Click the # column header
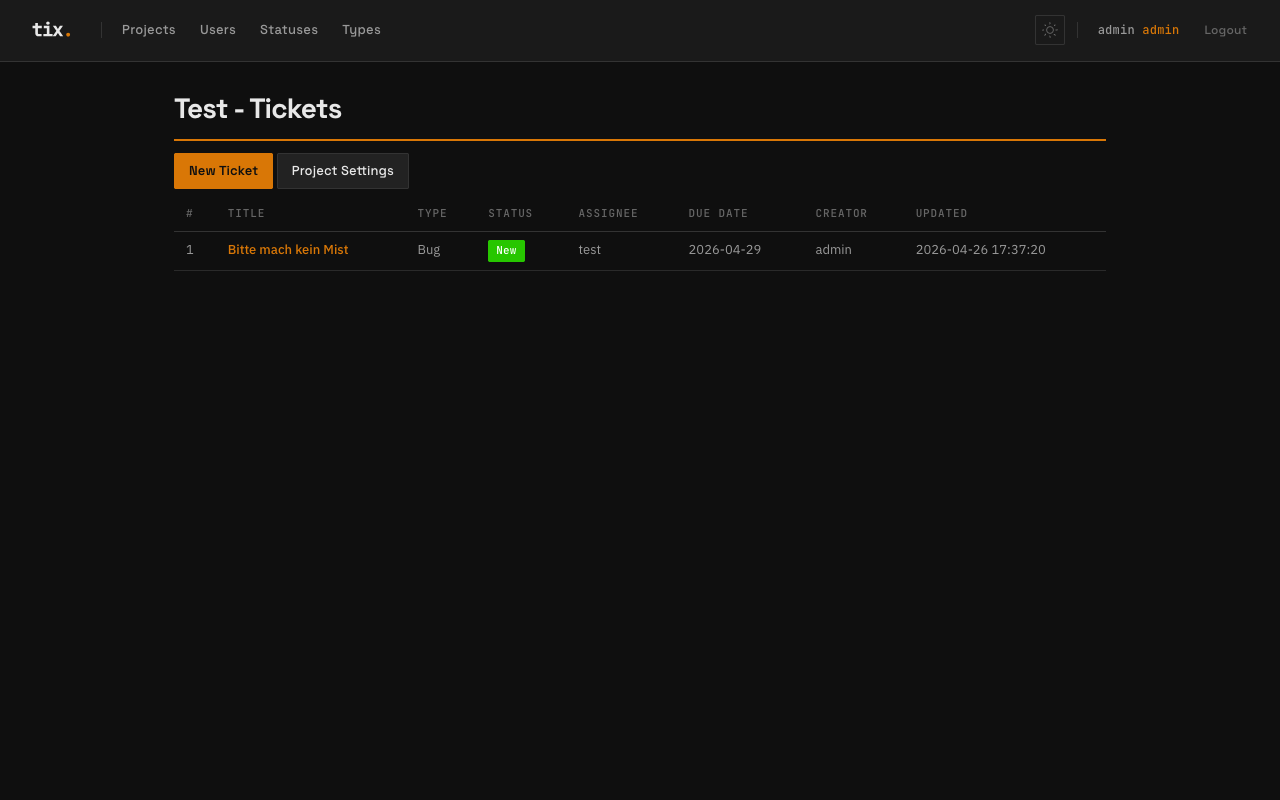1280x800 pixels. click(189, 213)
